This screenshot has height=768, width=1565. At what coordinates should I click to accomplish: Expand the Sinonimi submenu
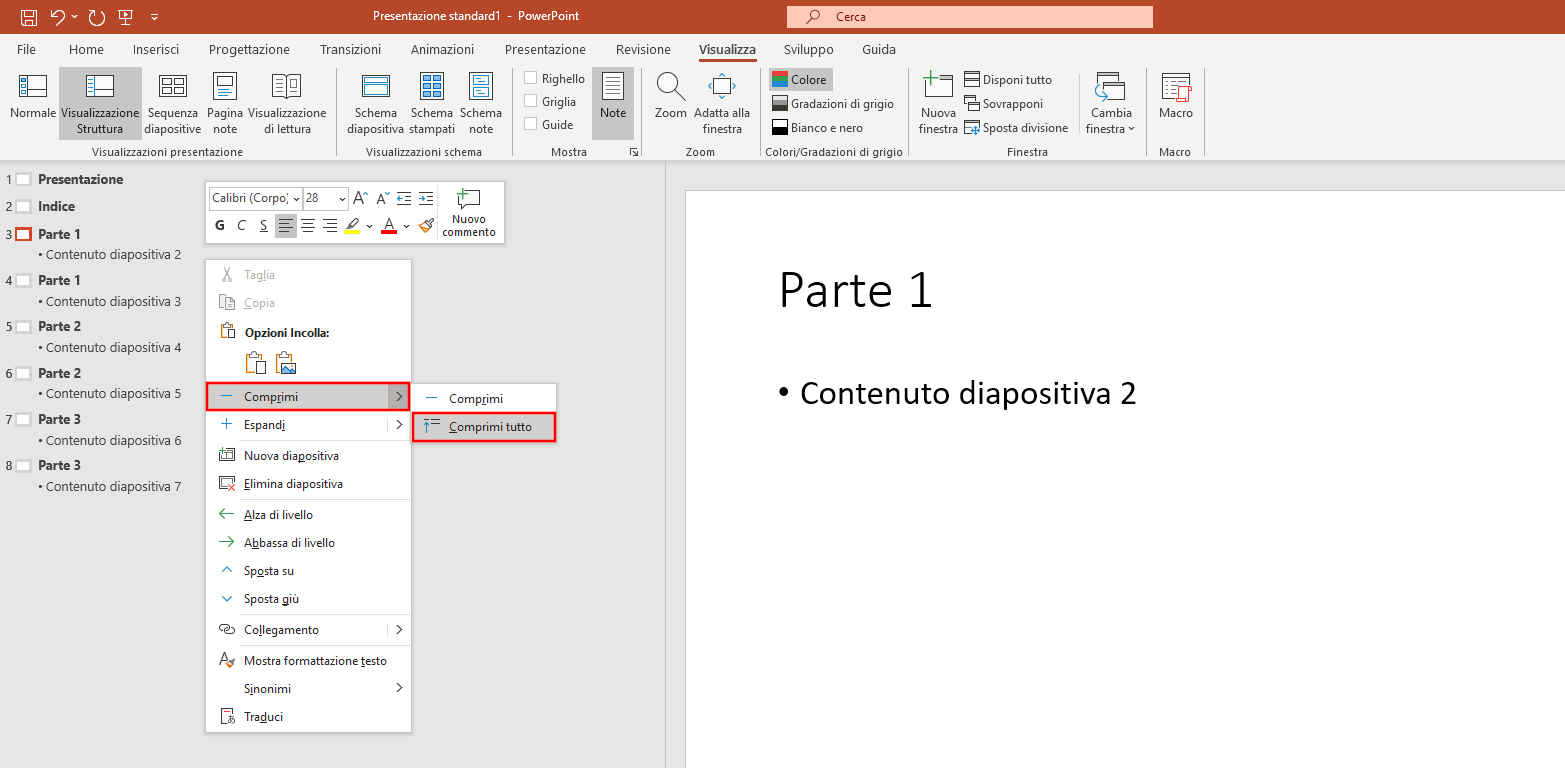coord(399,688)
